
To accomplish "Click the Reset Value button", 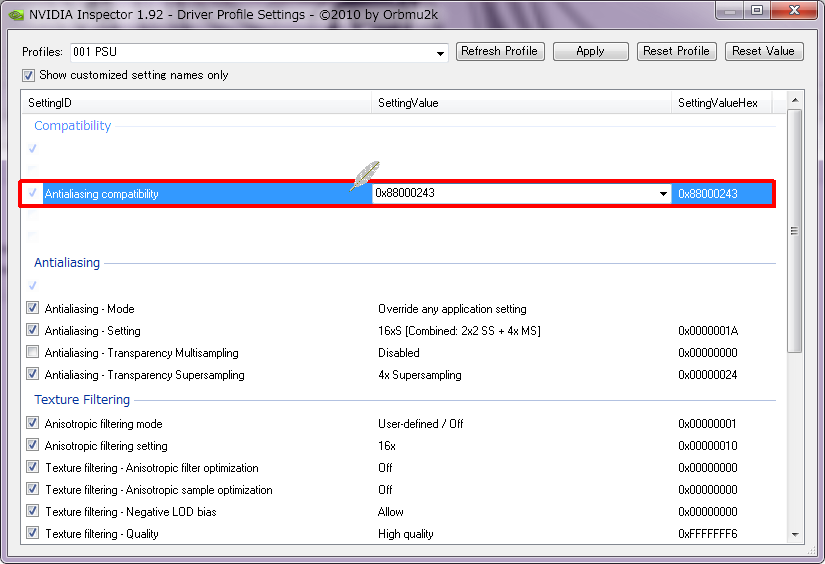I will tap(764, 52).
